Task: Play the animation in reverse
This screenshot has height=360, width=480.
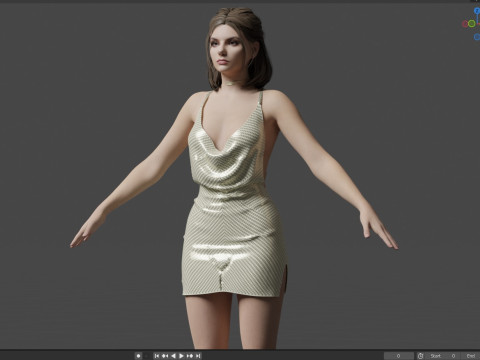Action: [173, 356]
